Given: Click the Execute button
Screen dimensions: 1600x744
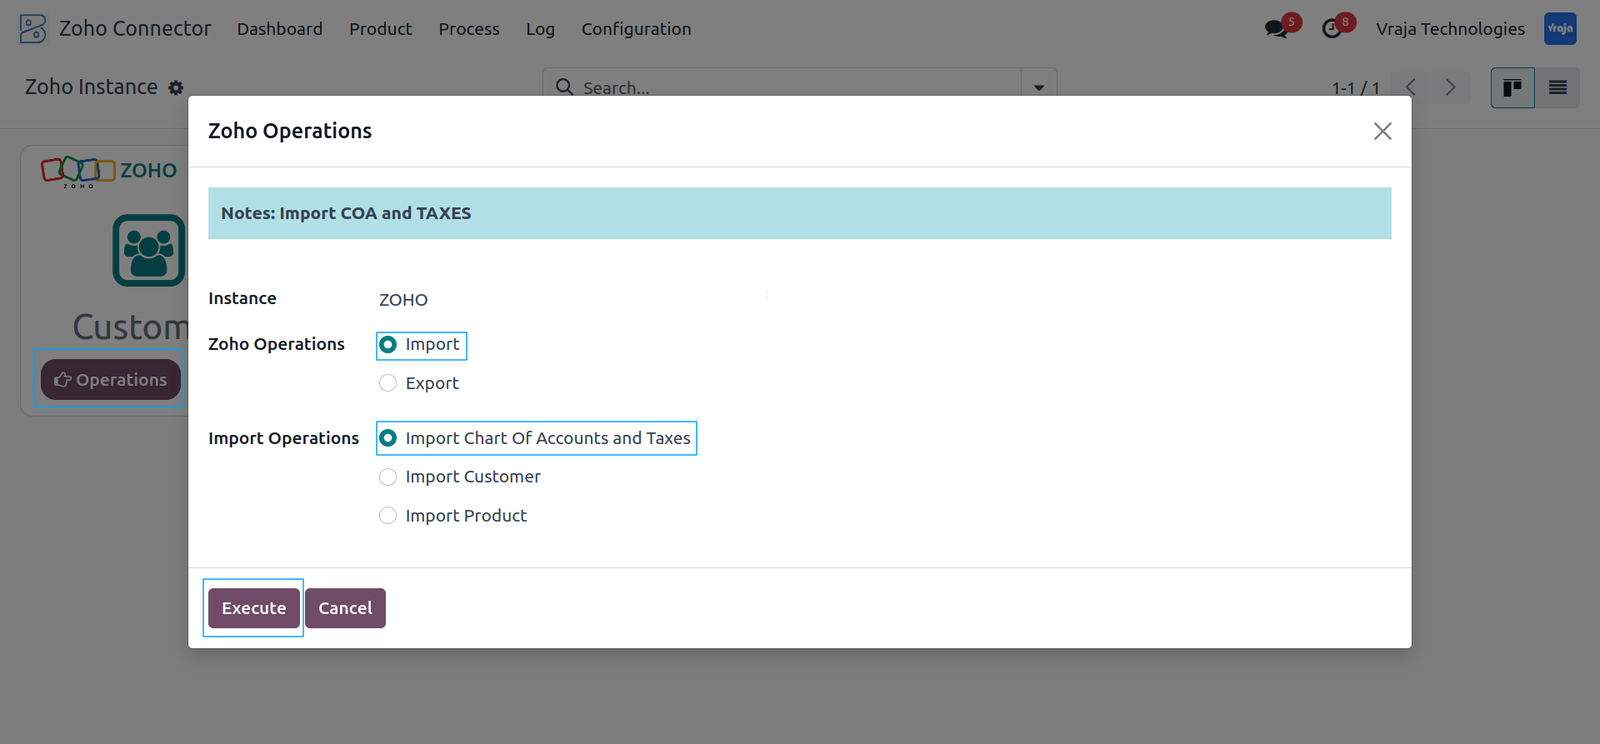Looking at the screenshot, I should 254,608.
